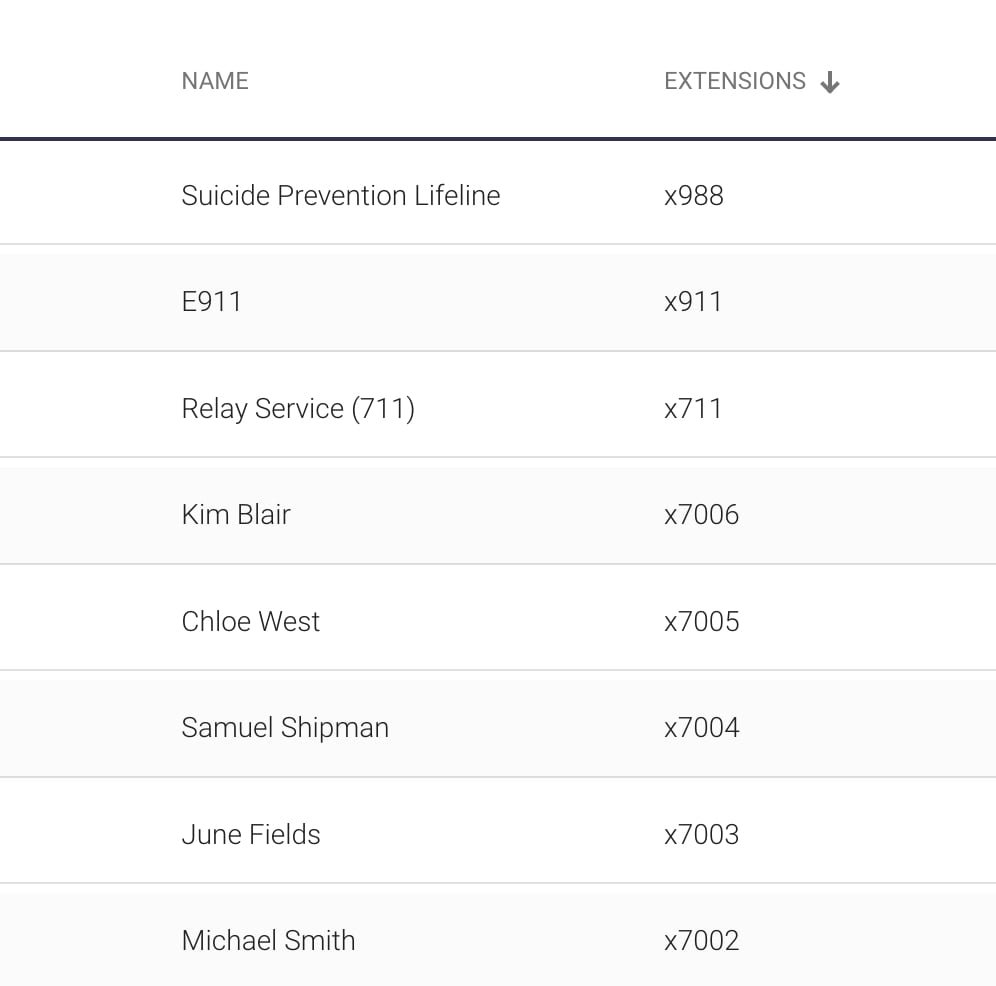Select Samuel Shipman in the list

click(285, 728)
